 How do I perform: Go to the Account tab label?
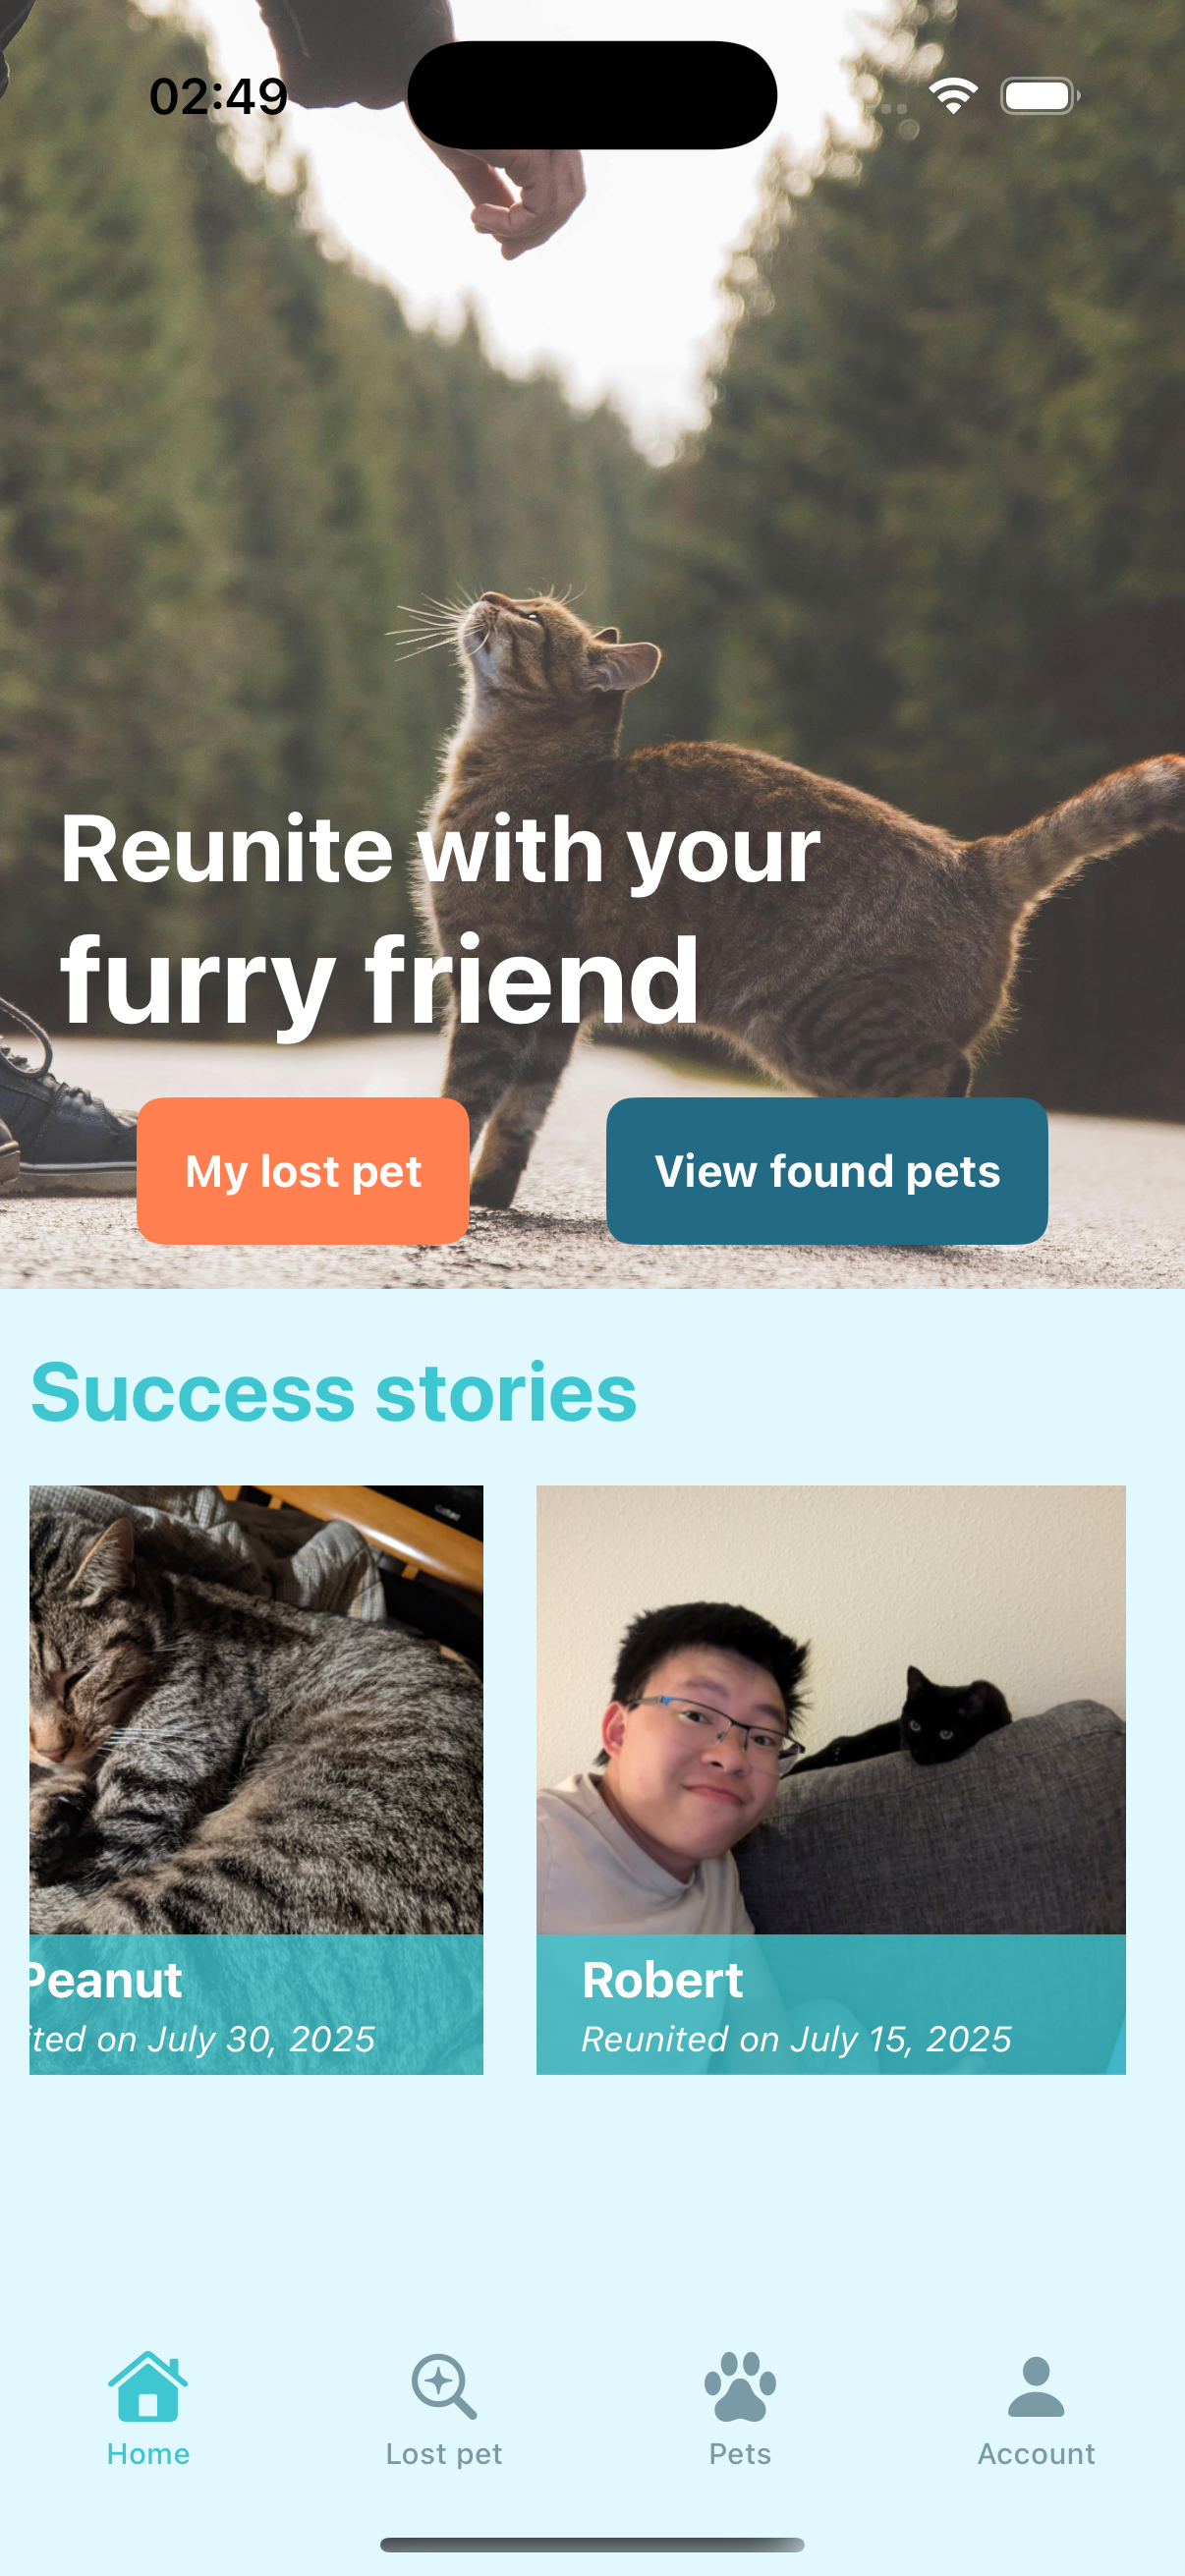[x=1036, y=2454]
